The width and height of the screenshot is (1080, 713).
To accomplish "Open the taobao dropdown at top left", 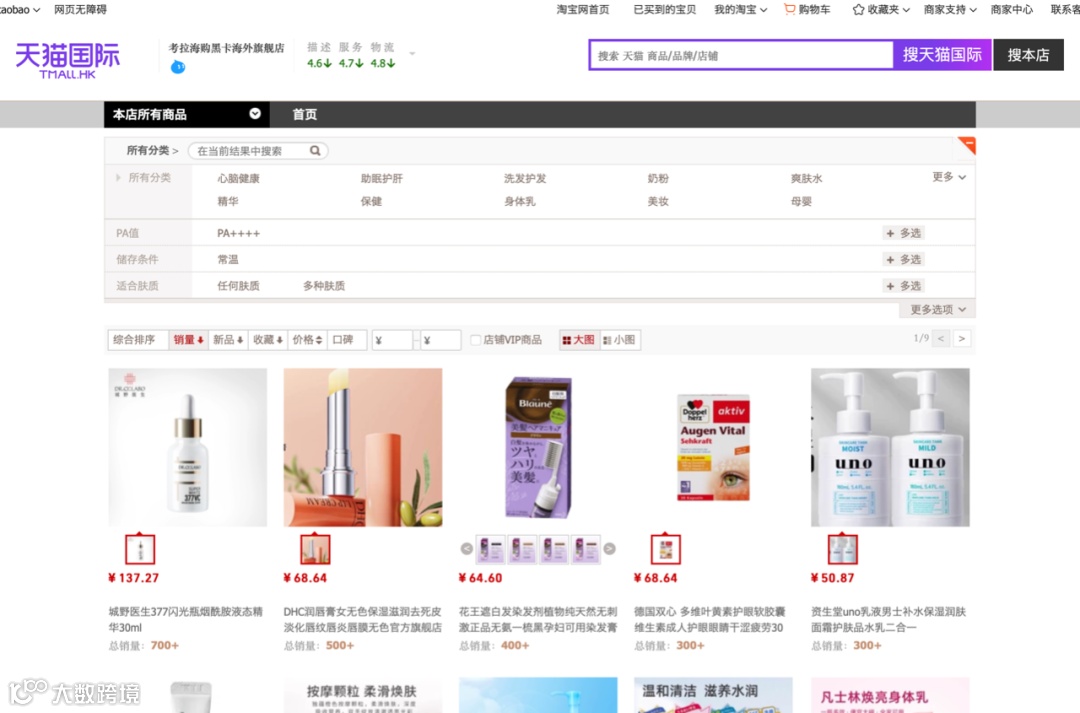I will click(19, 10).
